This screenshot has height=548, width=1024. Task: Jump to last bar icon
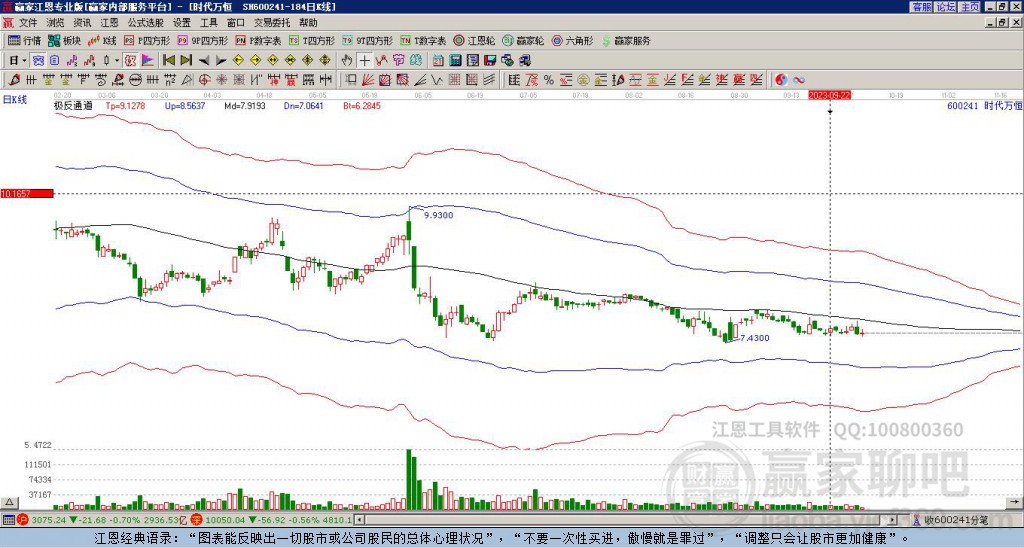185,60
